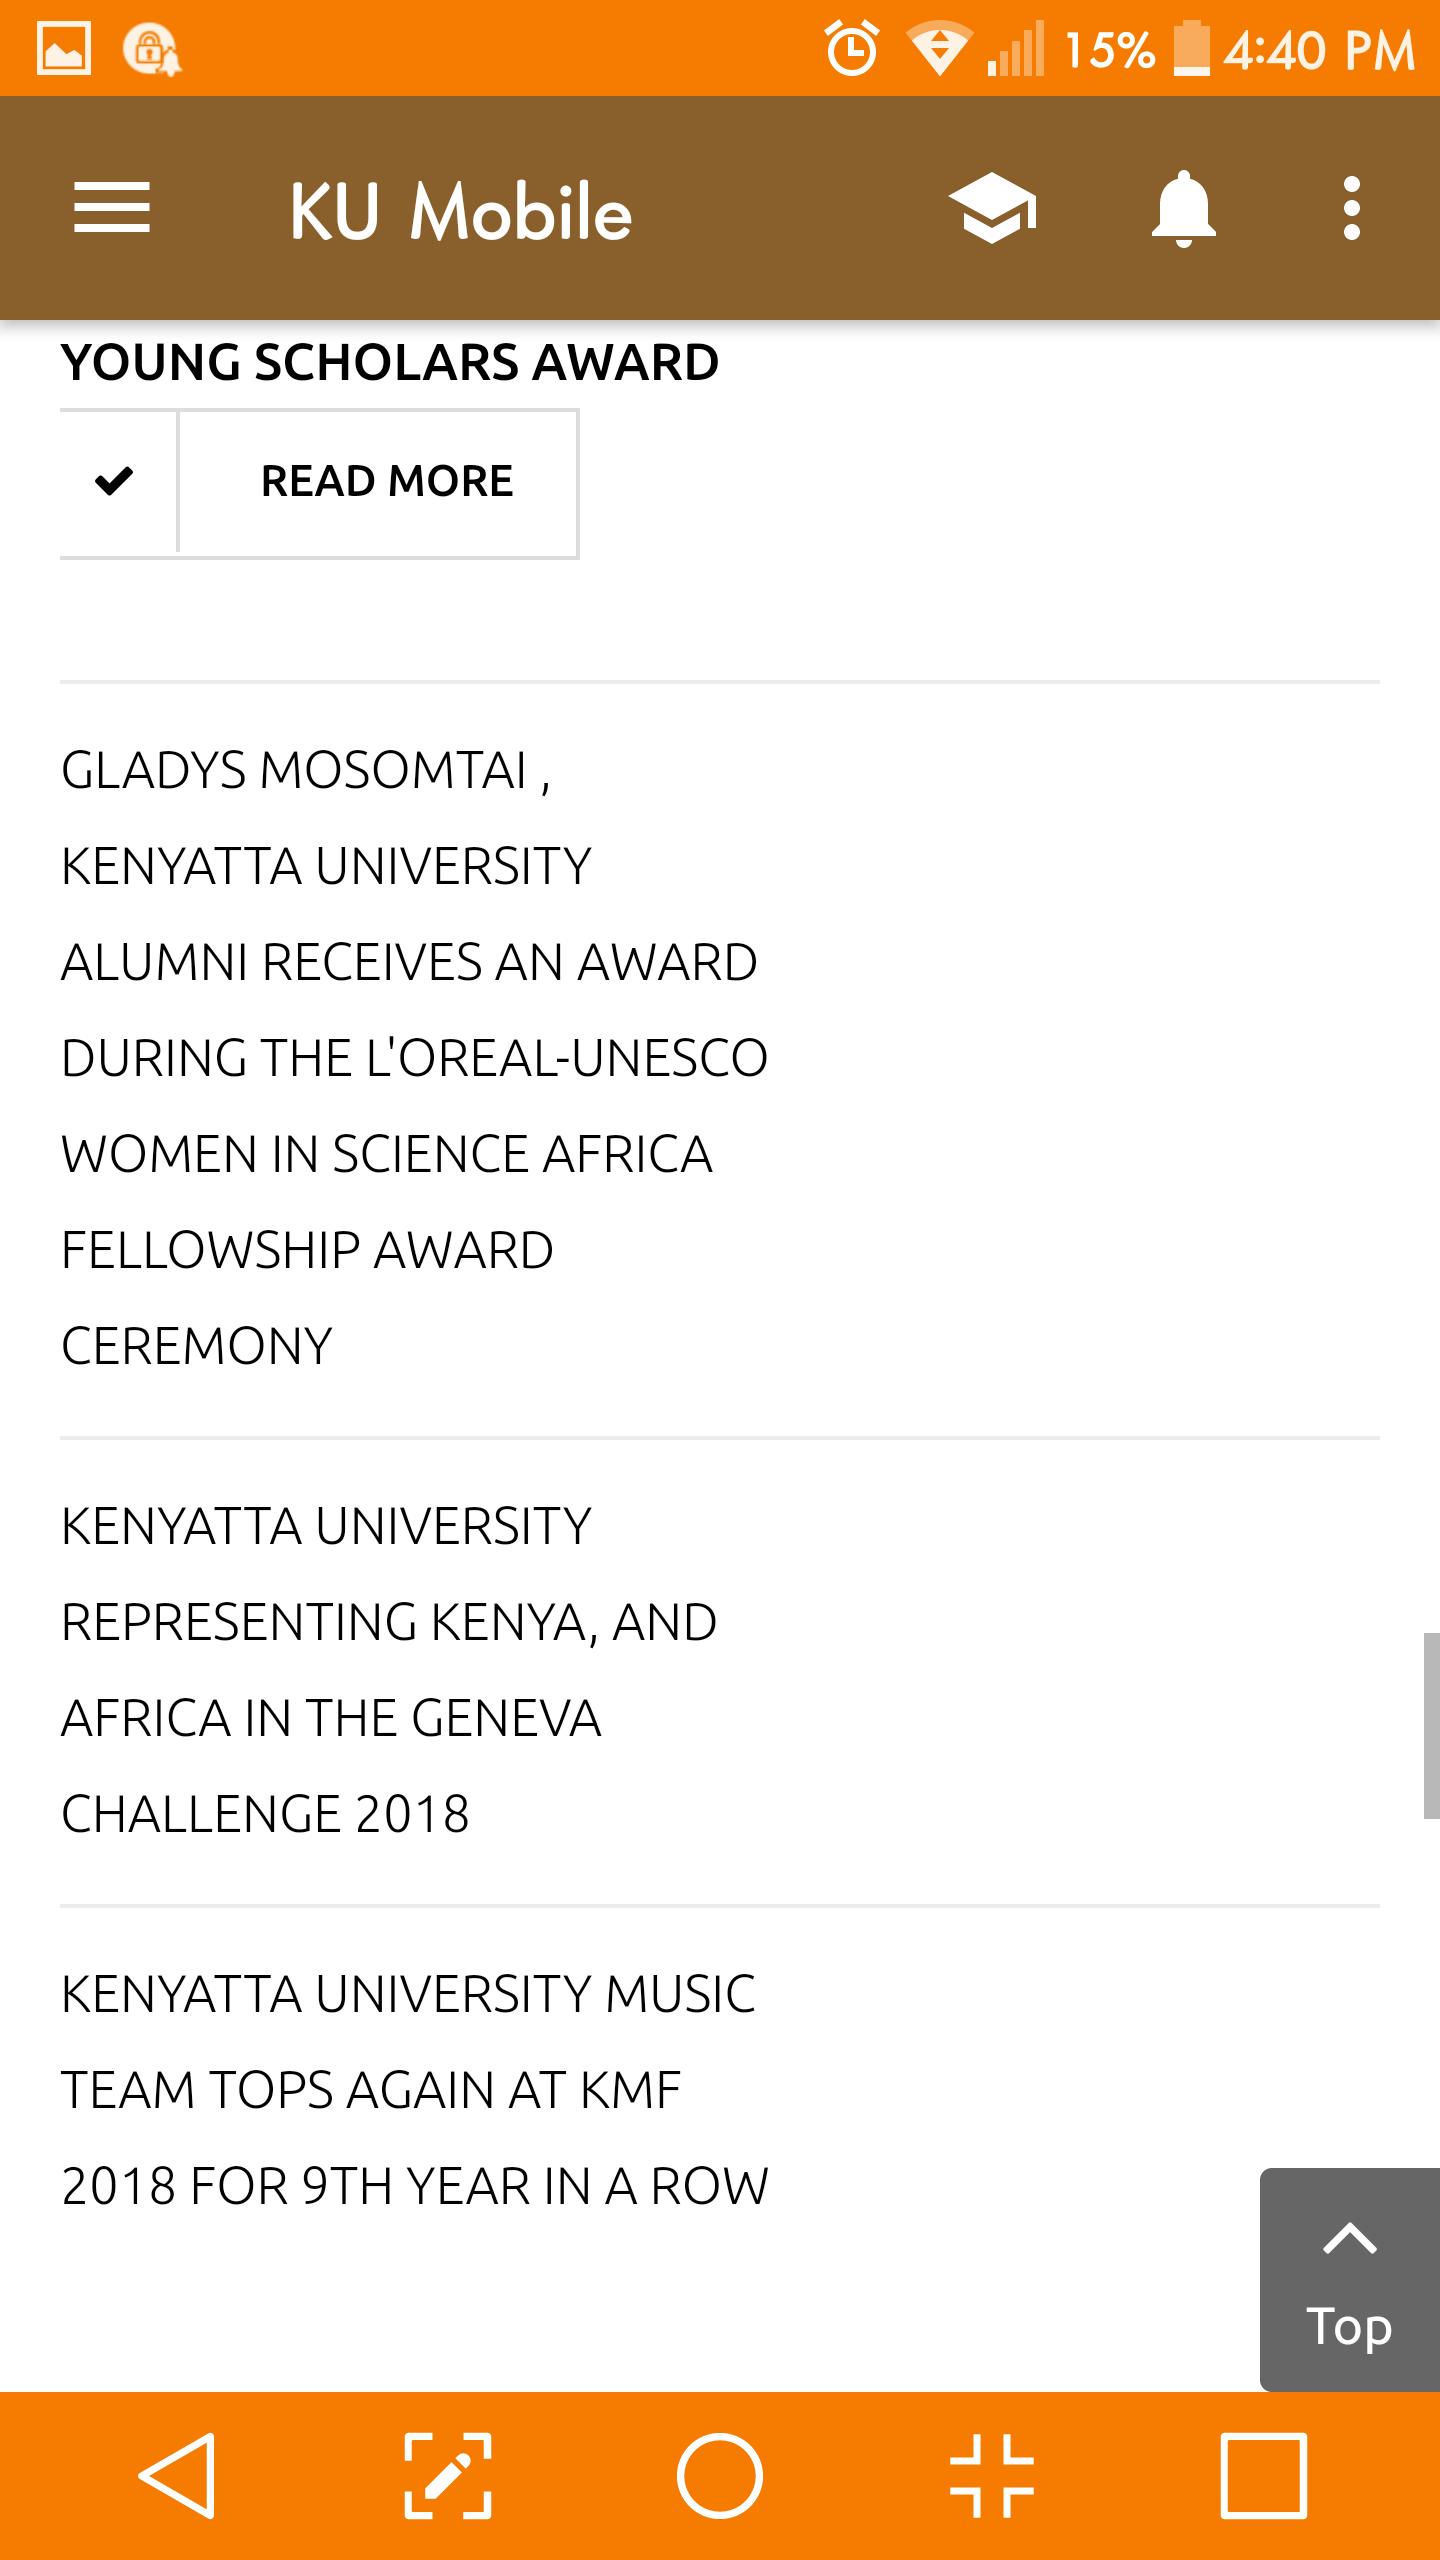Open the Geneva Challenge 2018 article
The width and height of the screenshot is (1440, 2560).
coord(389,1670)
